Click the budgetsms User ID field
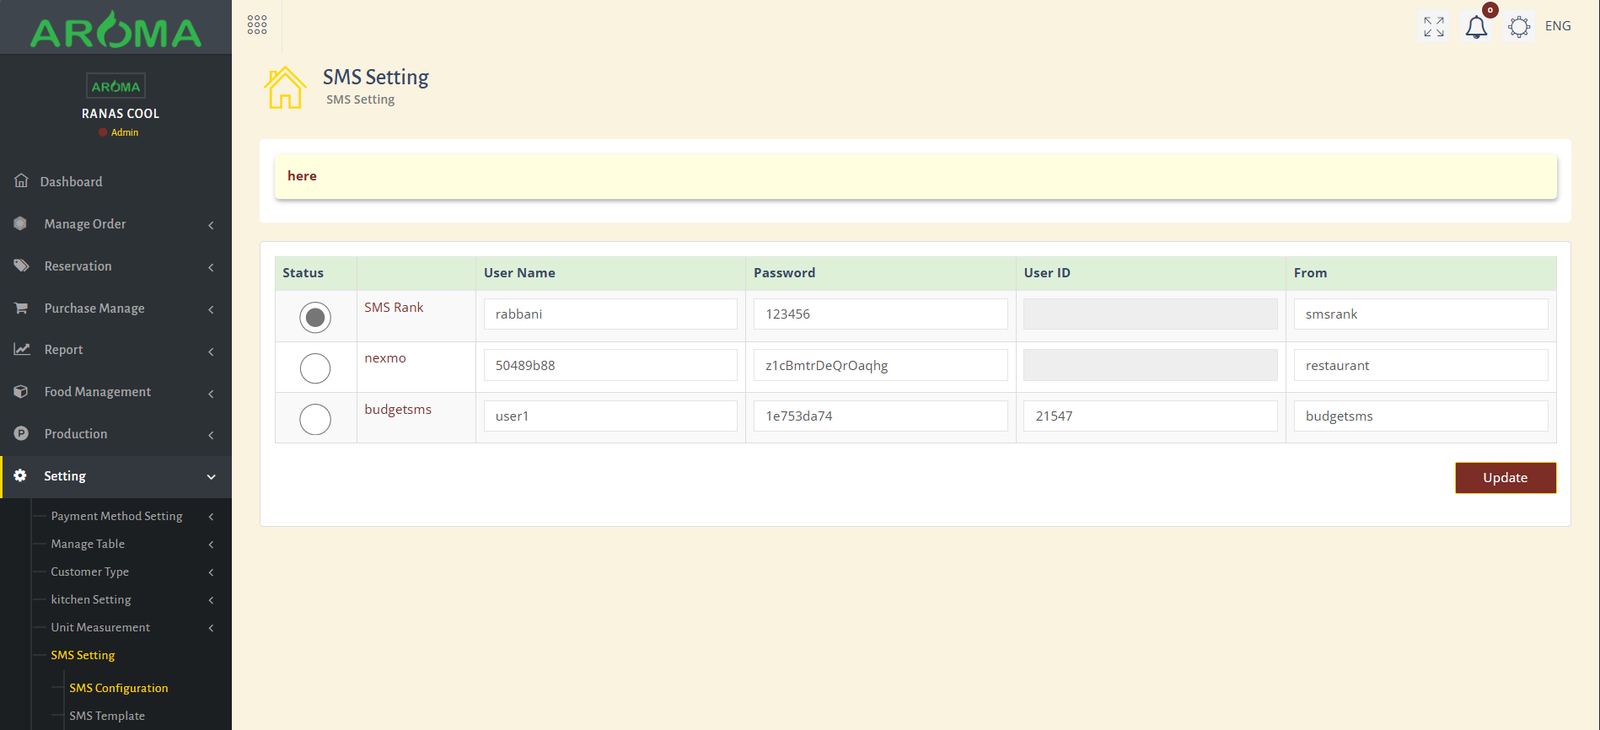Image resolution: width=1600 pixels, height=730 pixels. pos(1150,416)
